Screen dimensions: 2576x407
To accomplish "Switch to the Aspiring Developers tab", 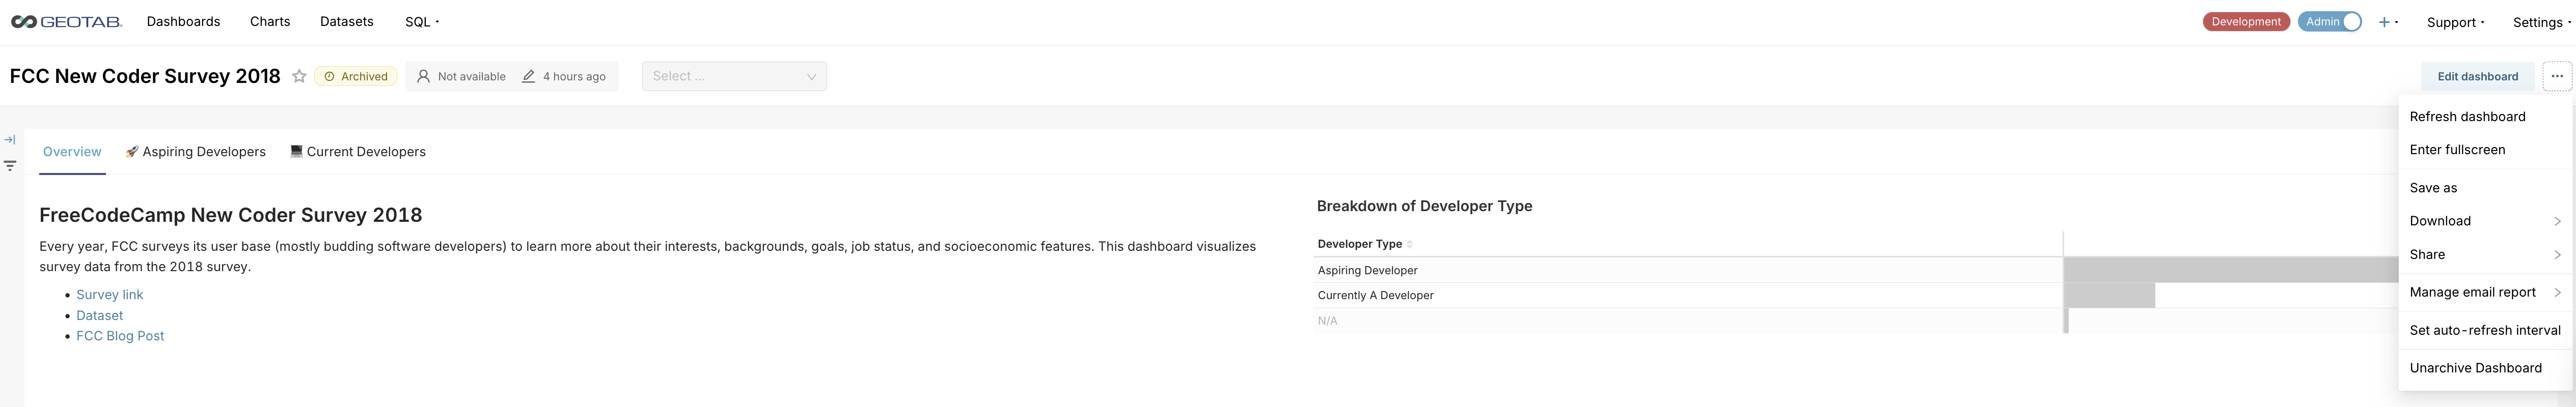I will (x=195, y=152).
